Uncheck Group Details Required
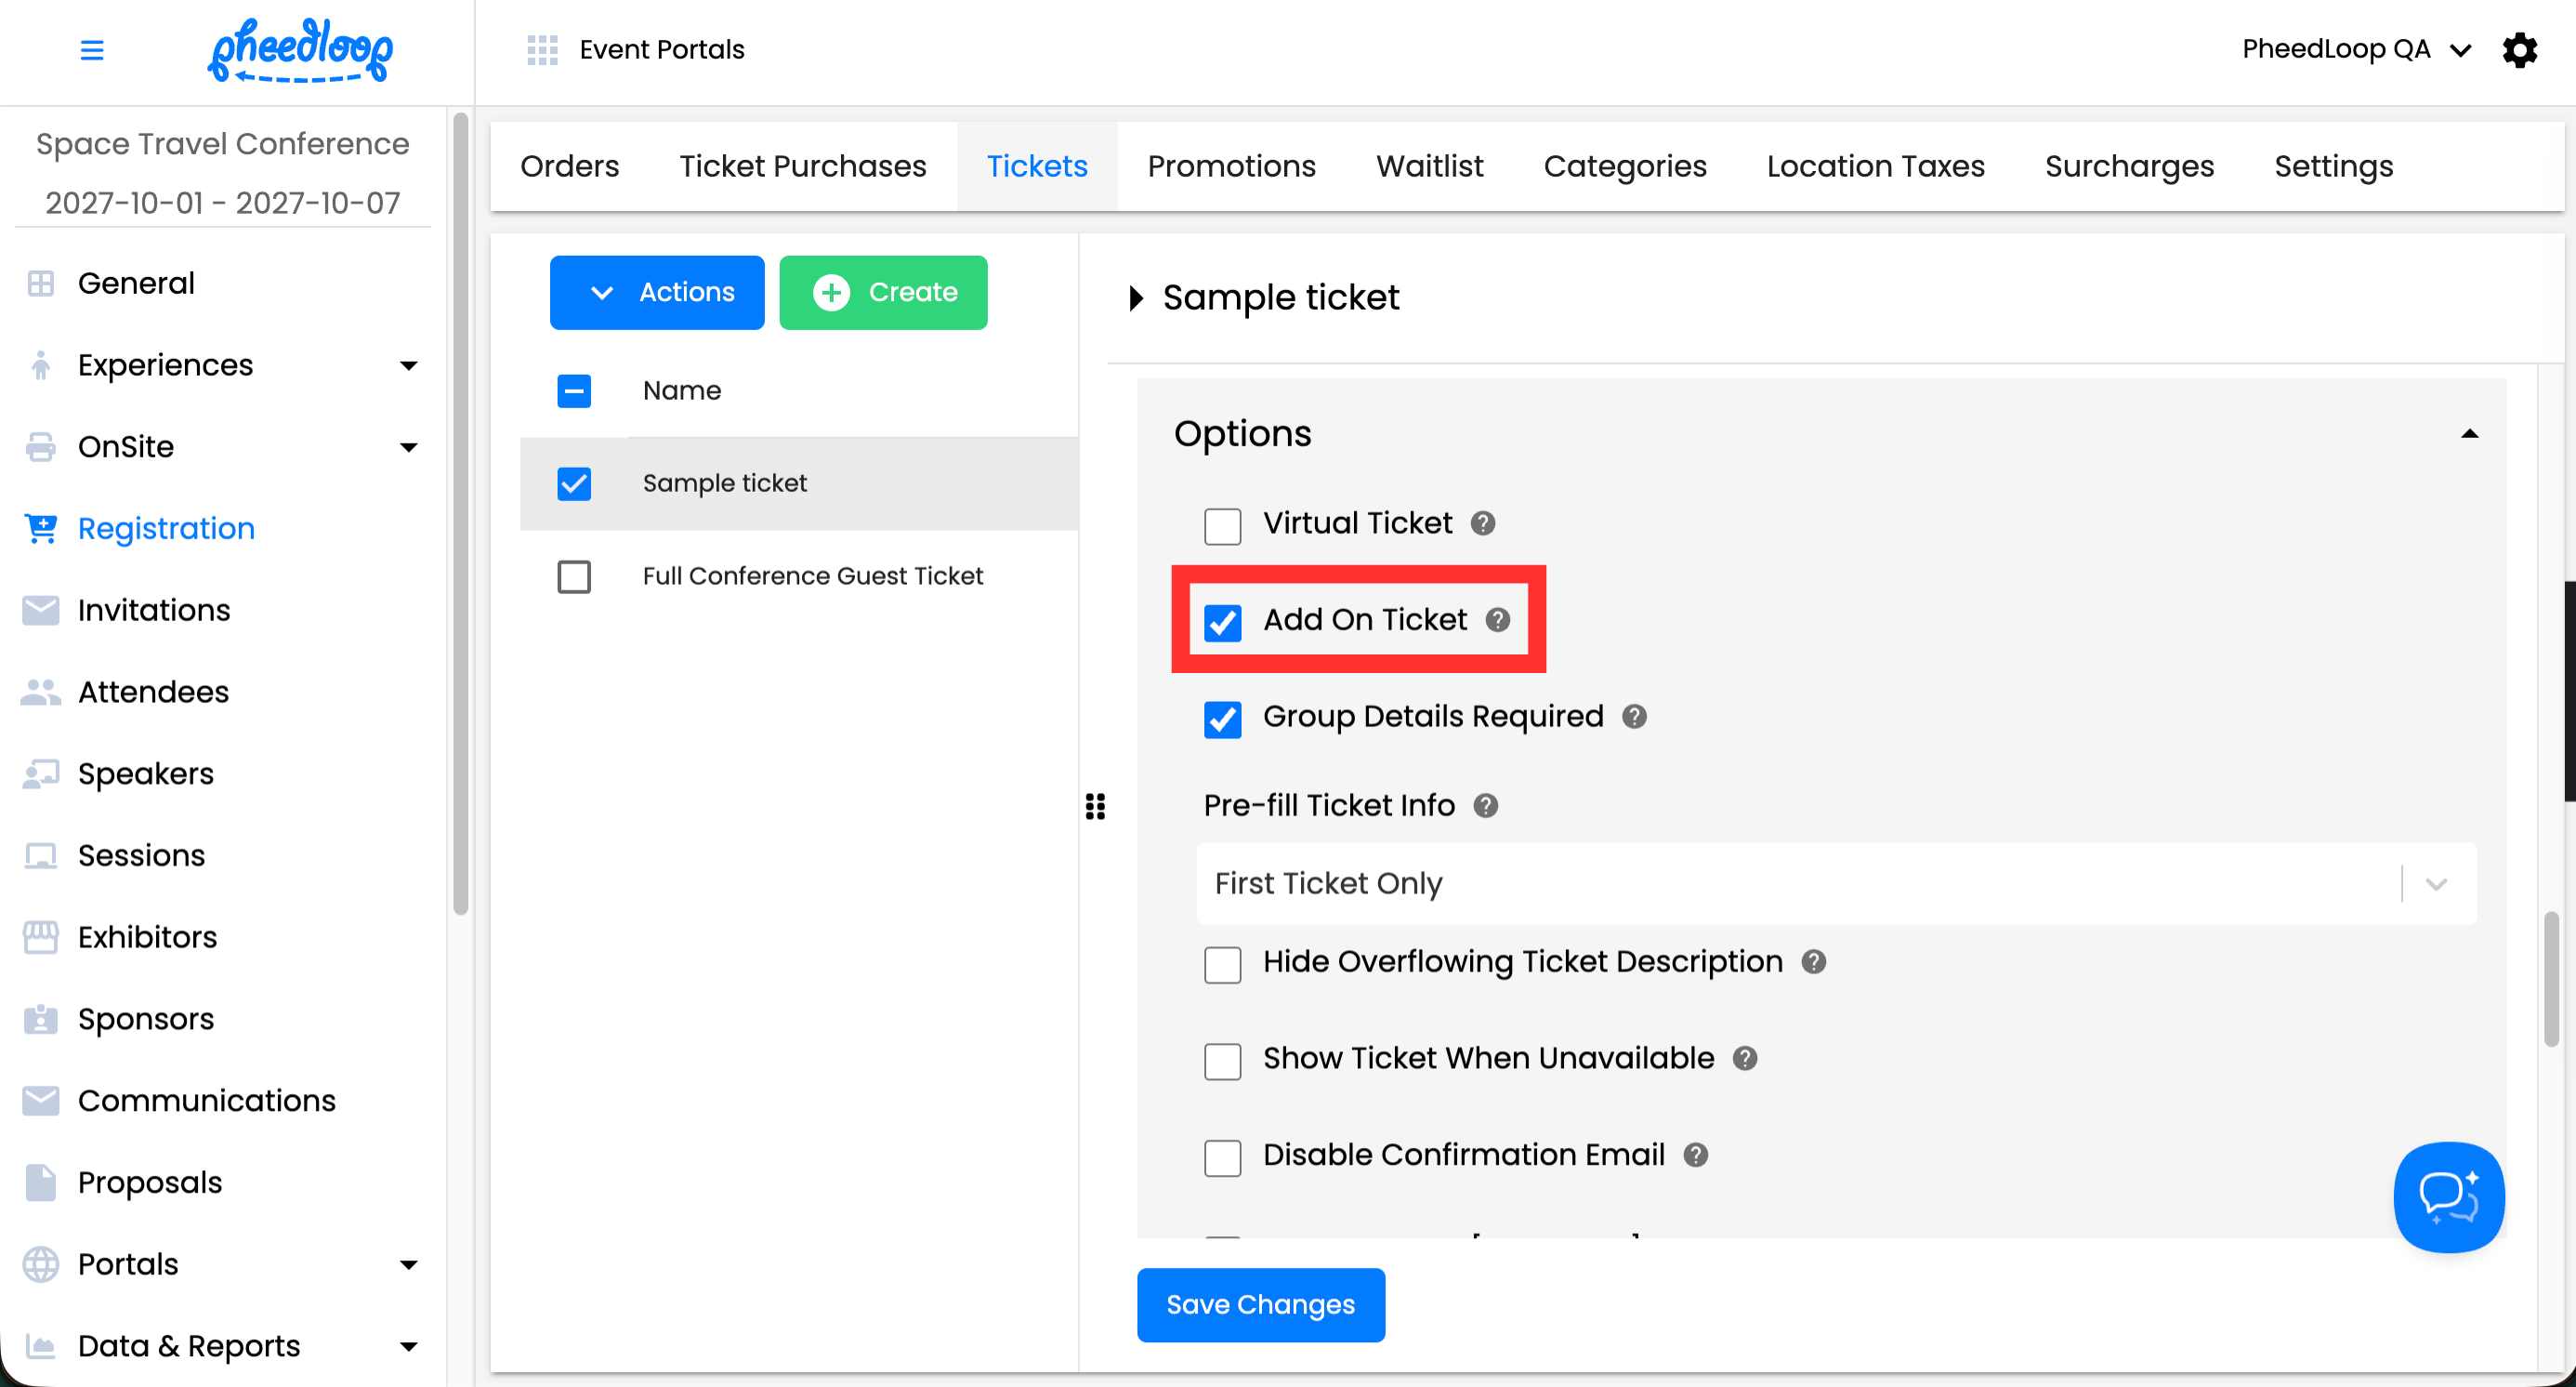 [x=1222, y=719]
